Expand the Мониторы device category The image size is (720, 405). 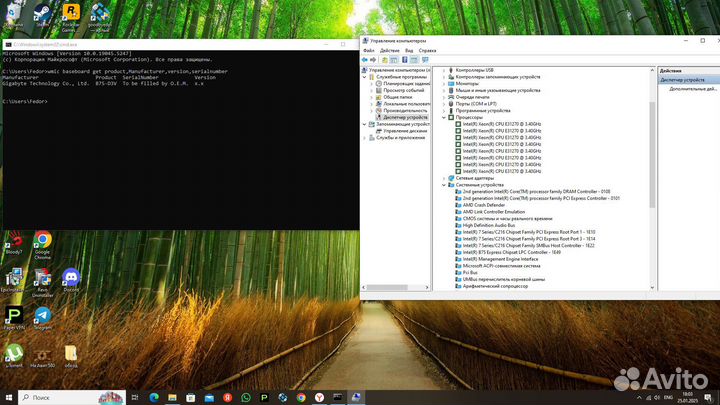444,83
